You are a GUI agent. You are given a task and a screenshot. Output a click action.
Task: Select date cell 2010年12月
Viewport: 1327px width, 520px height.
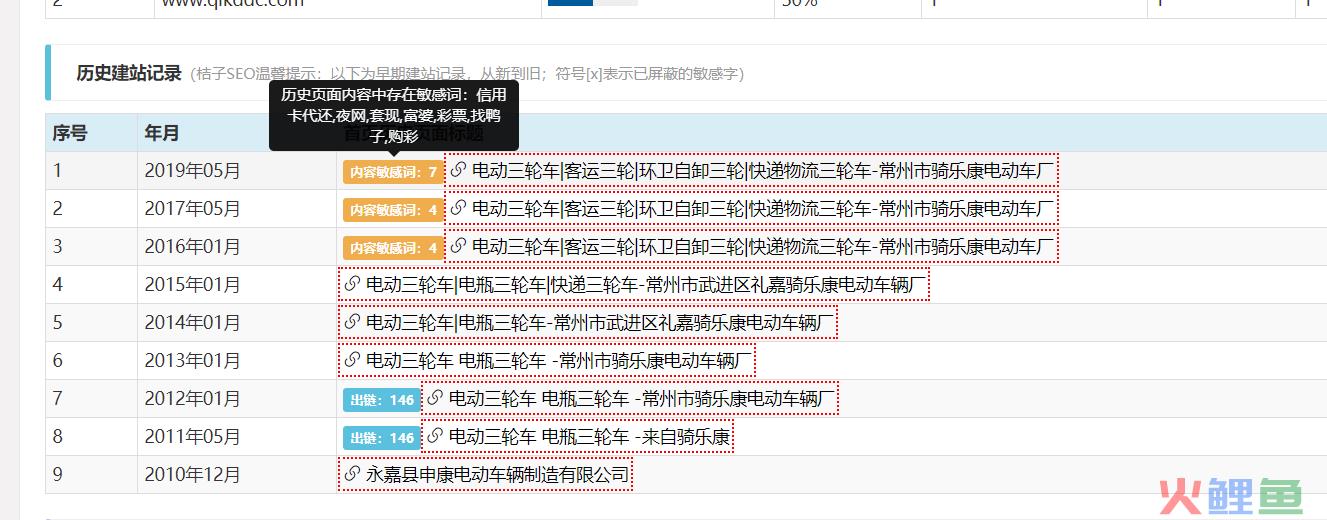pyautogui.click(x=193, y=475)
